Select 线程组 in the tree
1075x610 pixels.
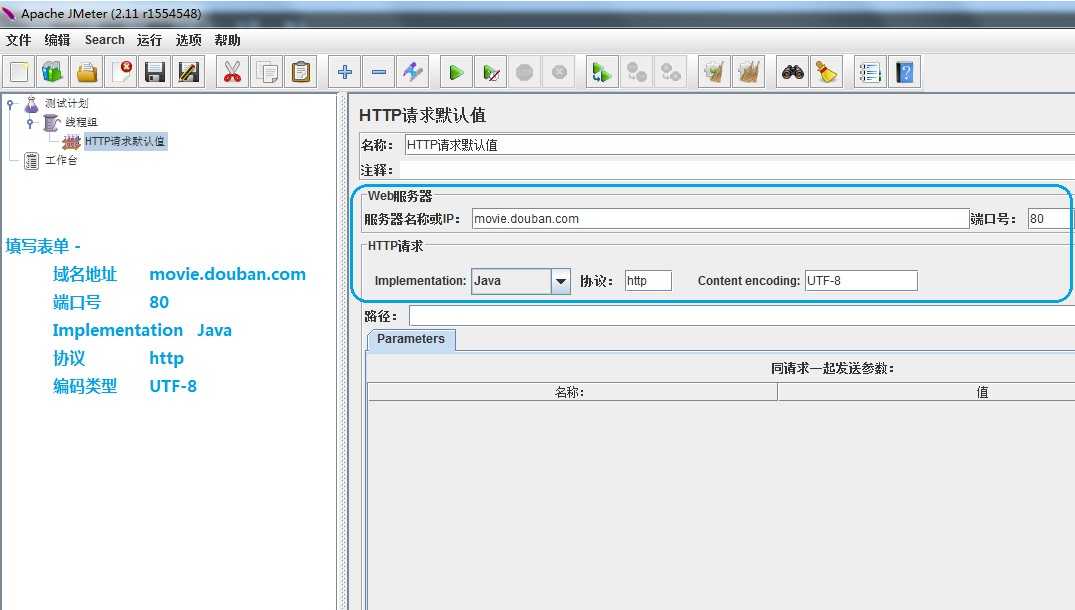click(81, 122)
